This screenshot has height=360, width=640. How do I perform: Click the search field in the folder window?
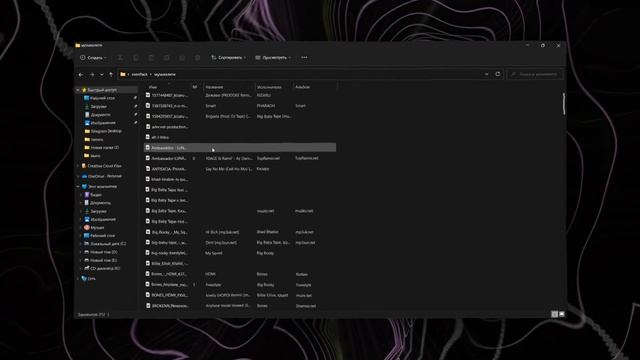(x=535, y=74)
